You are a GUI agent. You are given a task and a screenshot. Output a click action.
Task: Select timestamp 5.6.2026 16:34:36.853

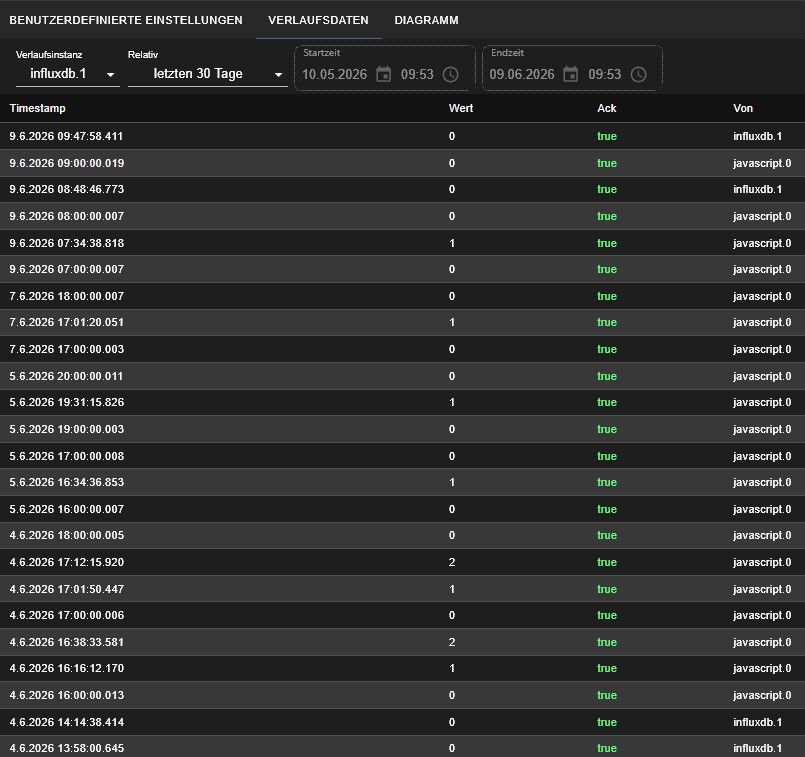[x=67, y=482]
